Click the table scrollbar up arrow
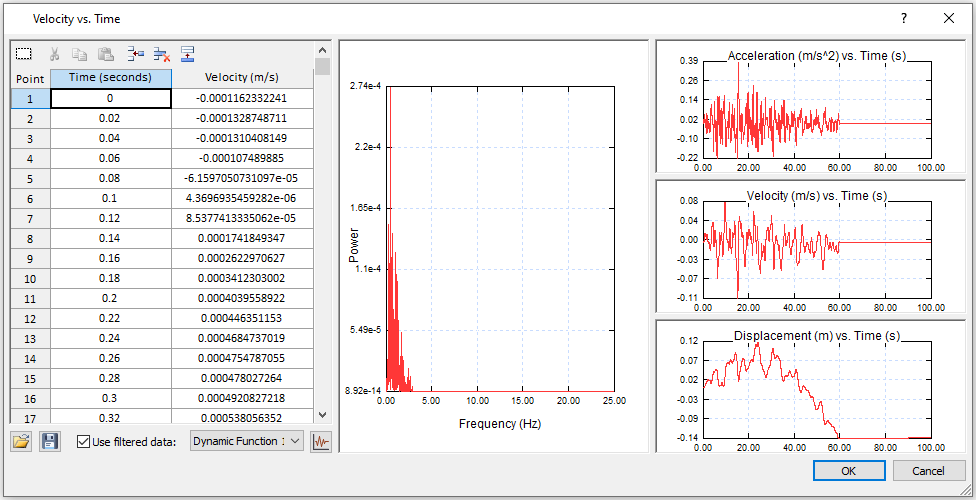 click(322, 49)
